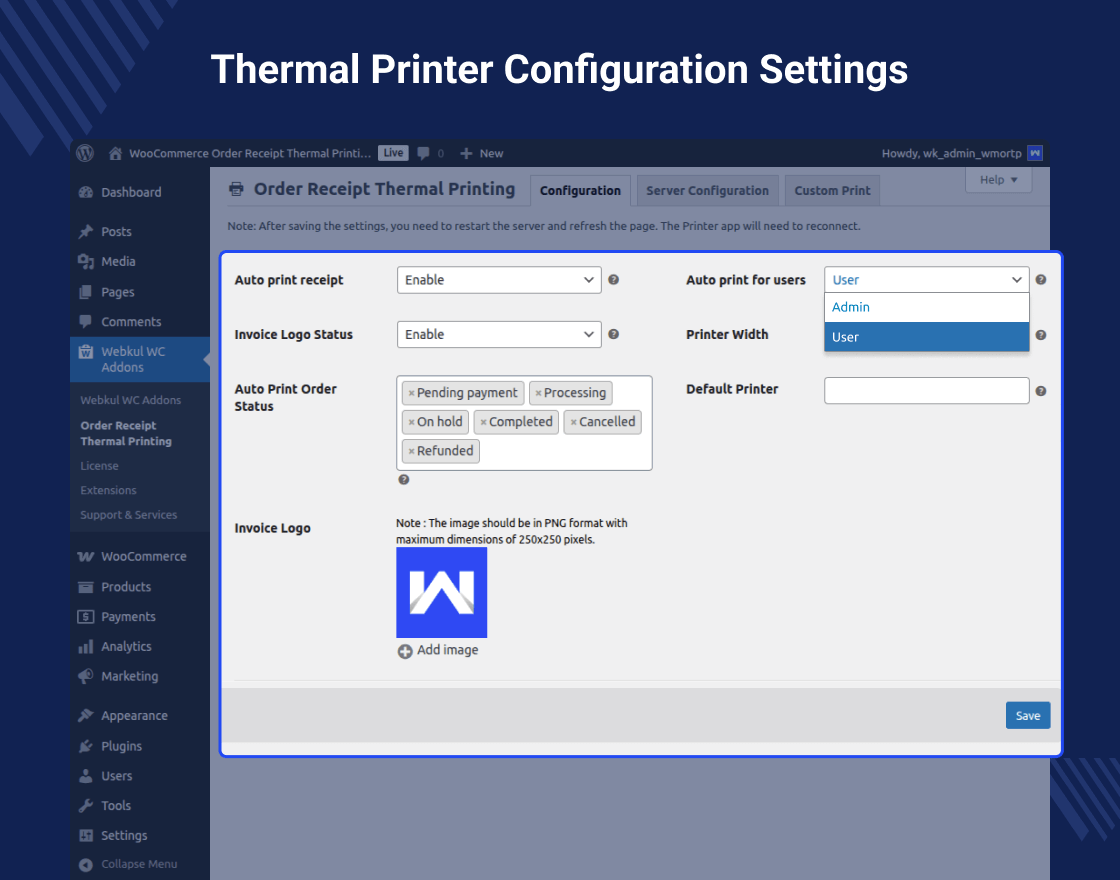Click the Plugins plug icon
The image size is (1120, 880).
point(86,746)
